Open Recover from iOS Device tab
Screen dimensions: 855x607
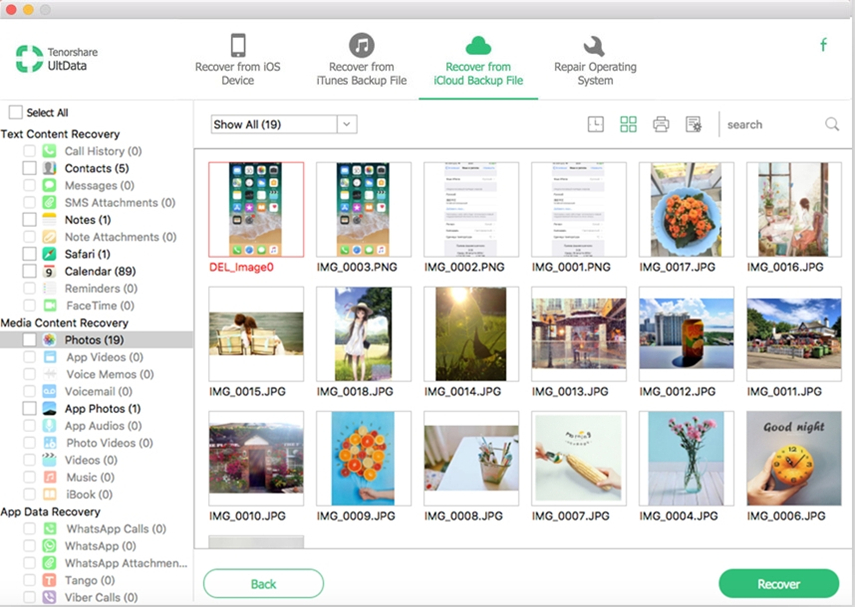pyautogui.click(x=238, y=59)
